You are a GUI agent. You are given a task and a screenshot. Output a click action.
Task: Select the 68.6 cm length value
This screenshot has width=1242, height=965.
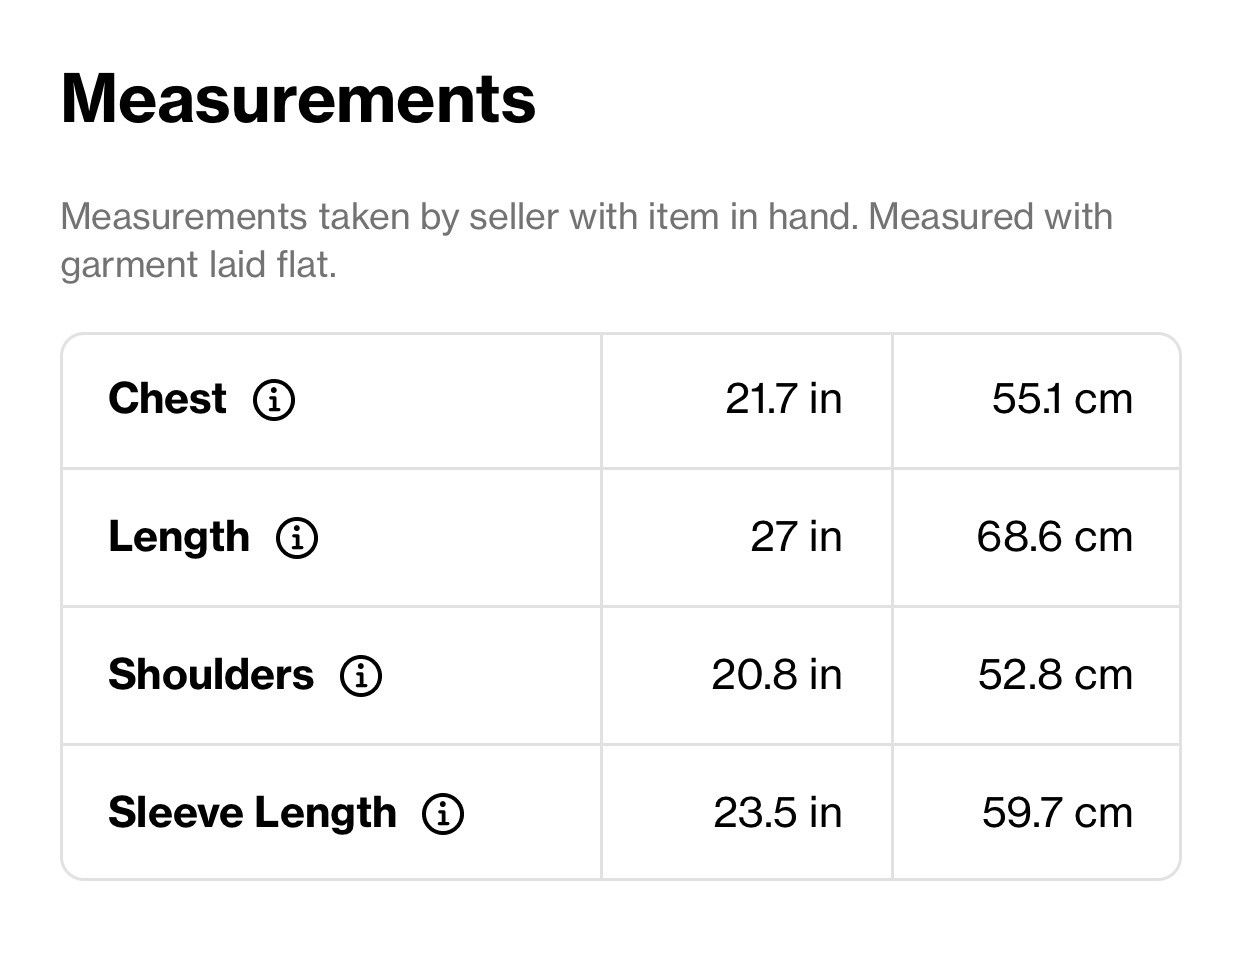[1055, 537]
